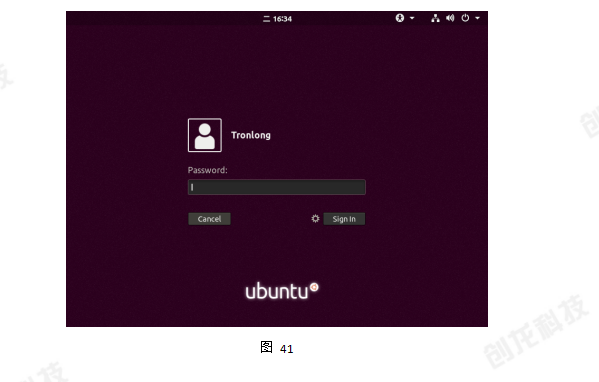Click the Sign In button
This screenshot has height=382, width=599.
tap(344, 219)
